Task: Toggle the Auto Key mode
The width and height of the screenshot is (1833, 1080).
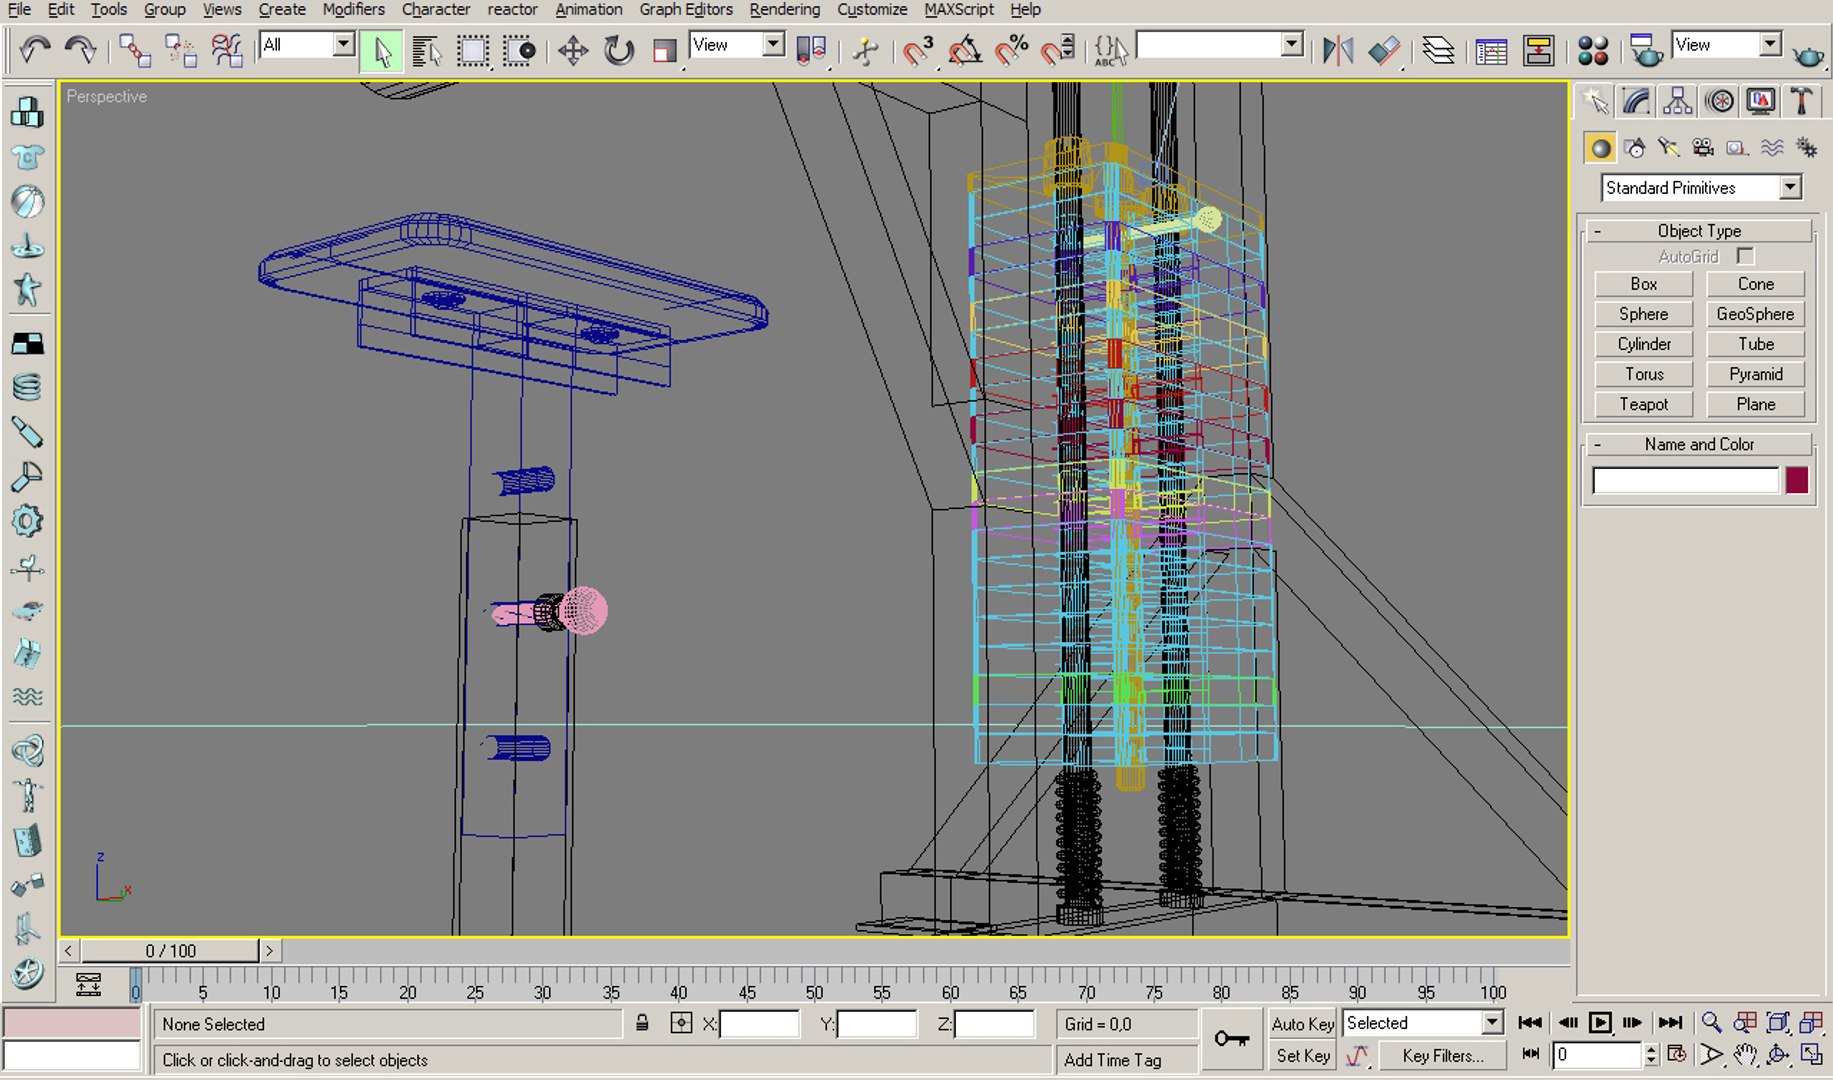Action: point(1302,1023)
